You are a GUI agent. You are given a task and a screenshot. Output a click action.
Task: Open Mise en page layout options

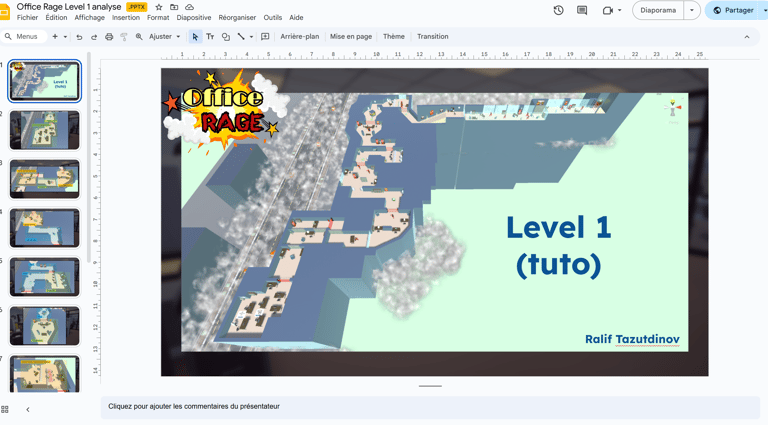[351, 37]
